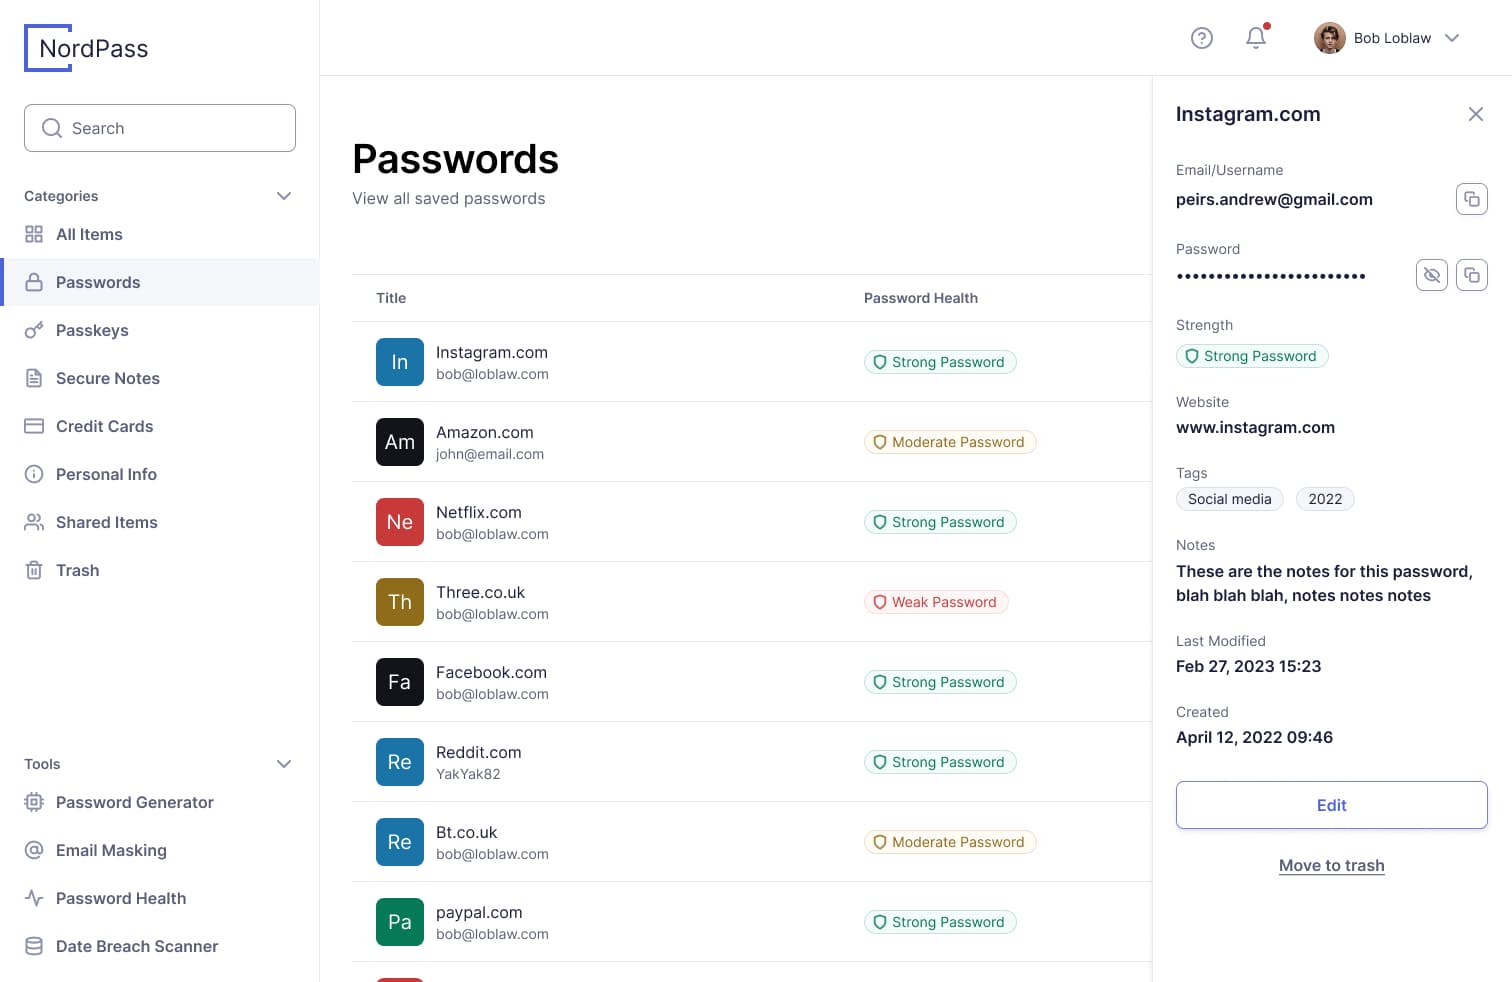Image resolution: width=1512 pixels, height=982 pixels.
Task: Close the Instagram.com details panel
Action: [x=1476, y=114]
